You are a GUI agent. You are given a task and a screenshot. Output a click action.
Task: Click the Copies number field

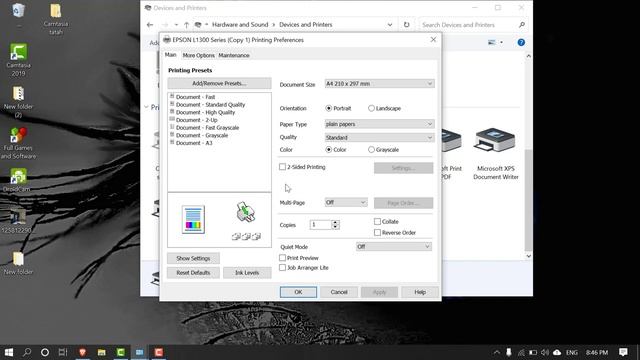tap(320, 224)
